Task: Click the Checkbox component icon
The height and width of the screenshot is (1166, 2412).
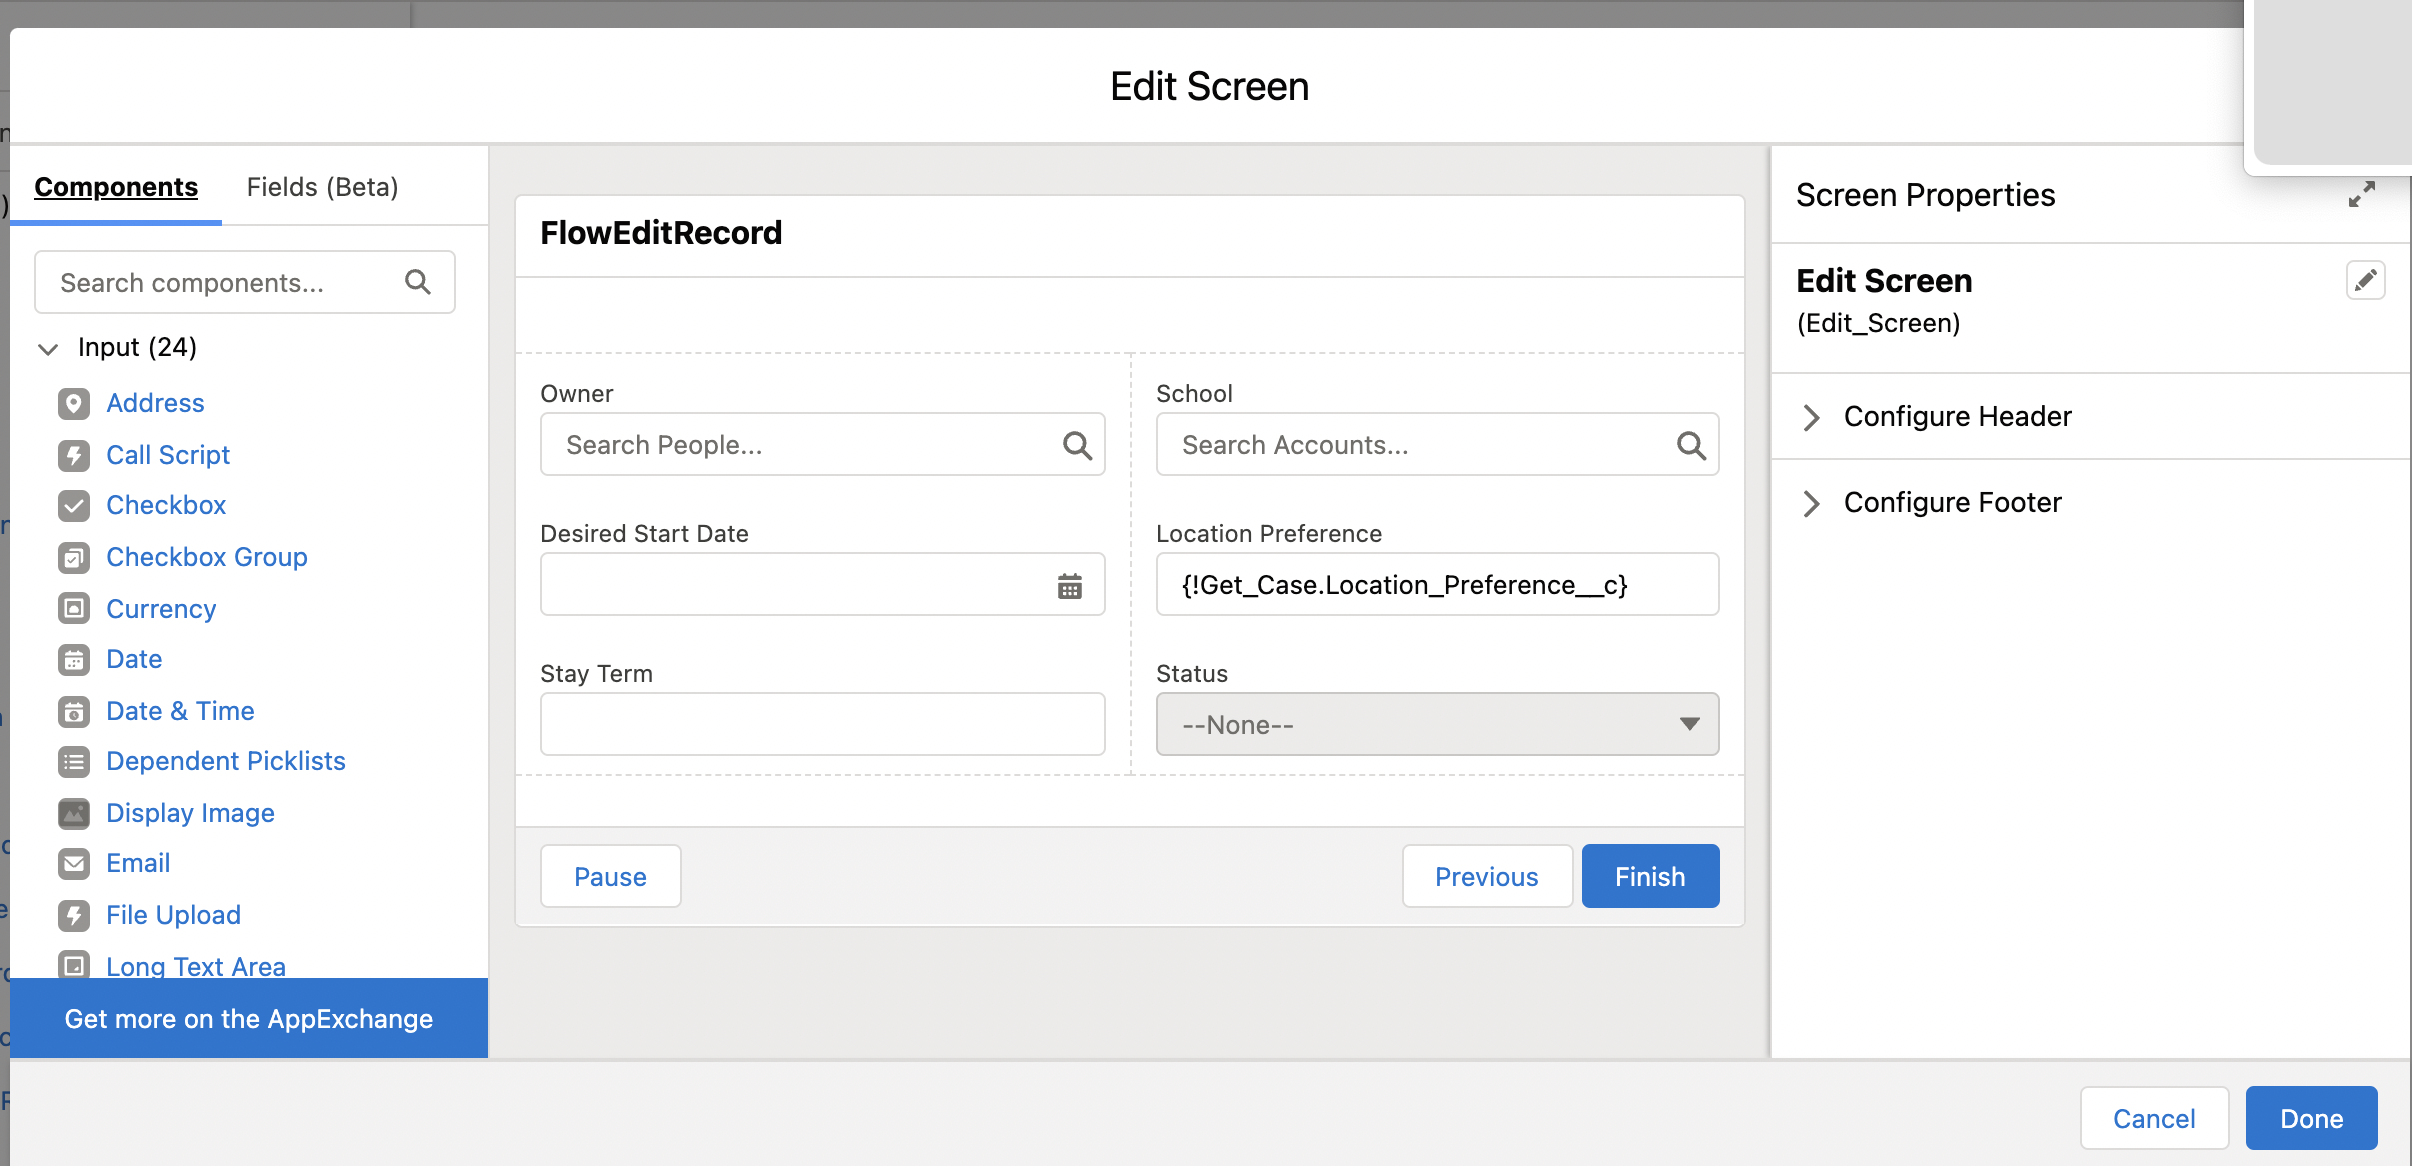Action: point(72,505)
